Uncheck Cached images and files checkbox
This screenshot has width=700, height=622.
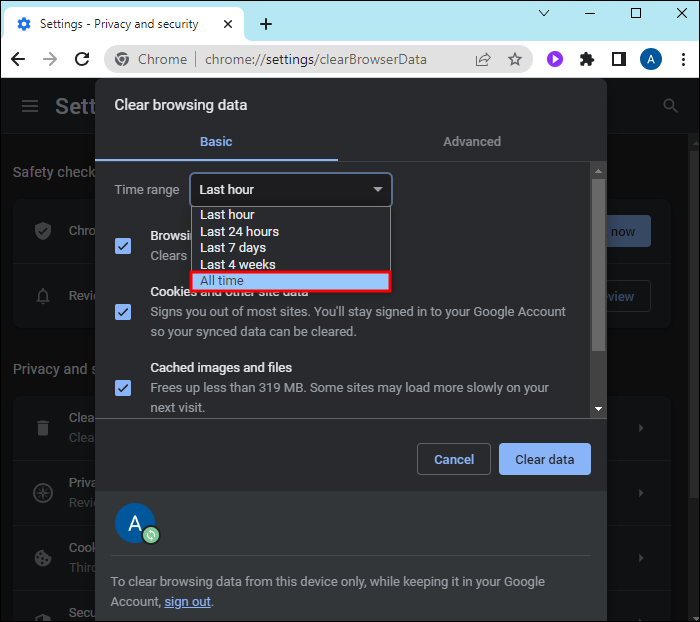[x=123, y=387]
